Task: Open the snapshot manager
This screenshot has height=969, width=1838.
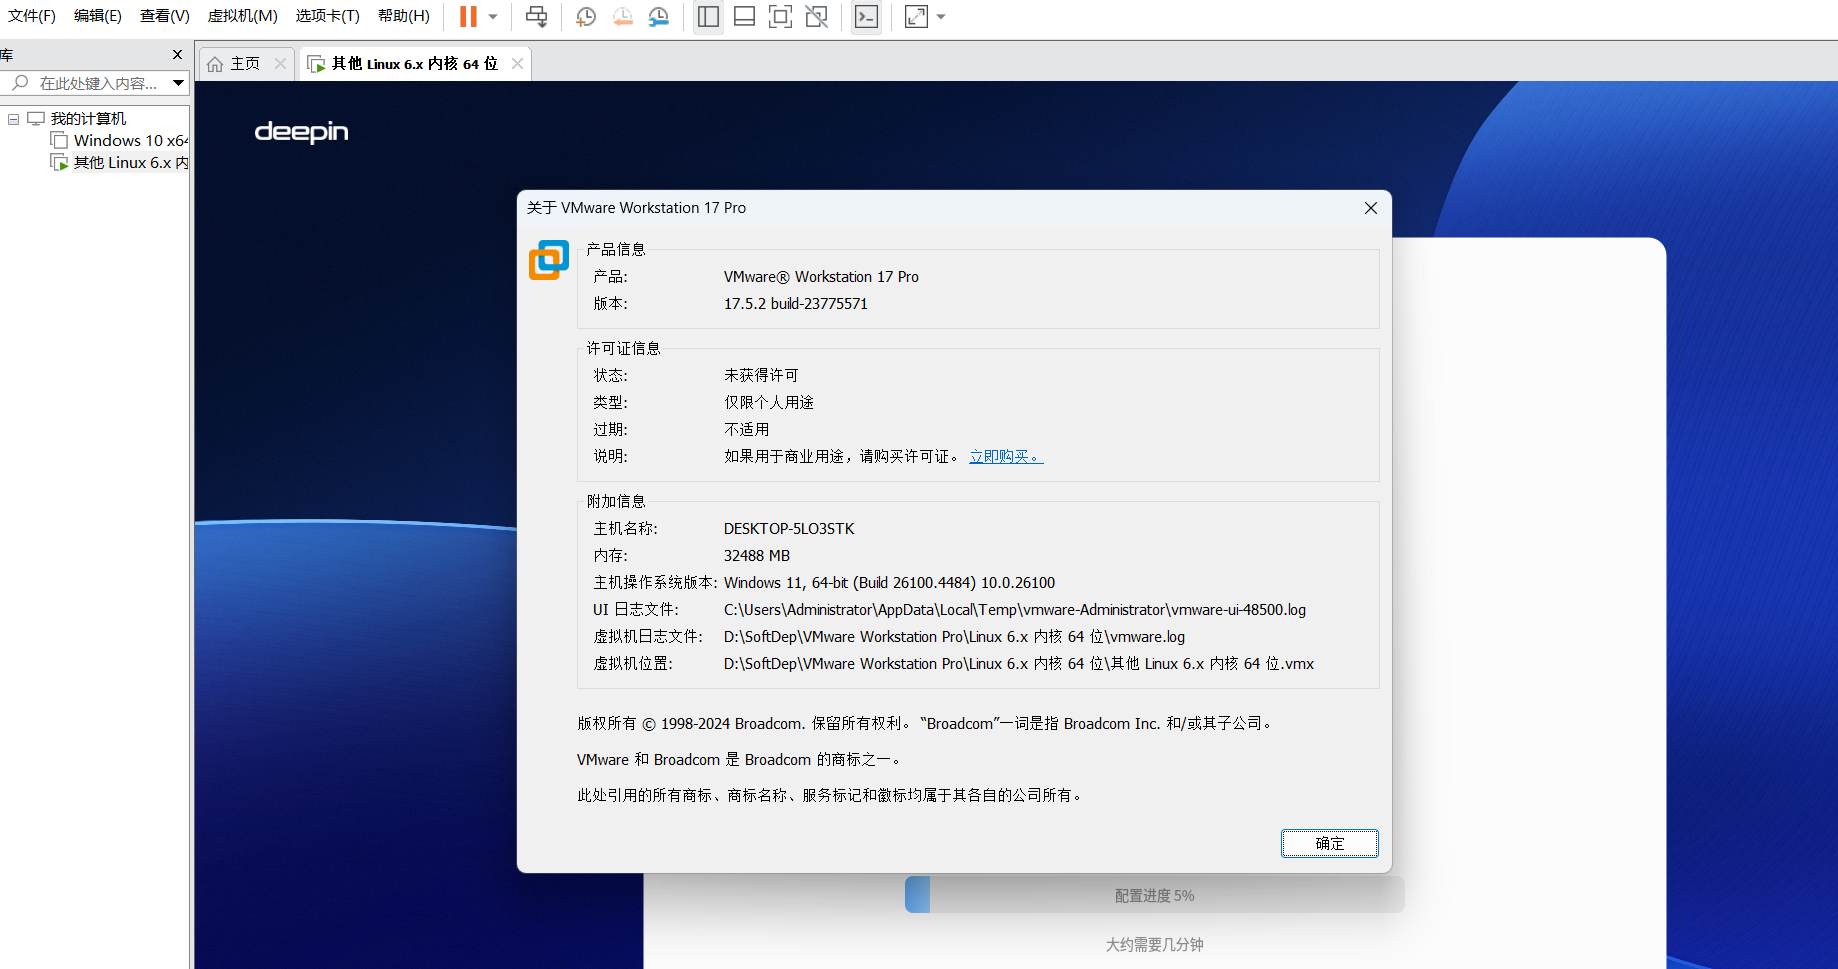Action: (658, 16)
